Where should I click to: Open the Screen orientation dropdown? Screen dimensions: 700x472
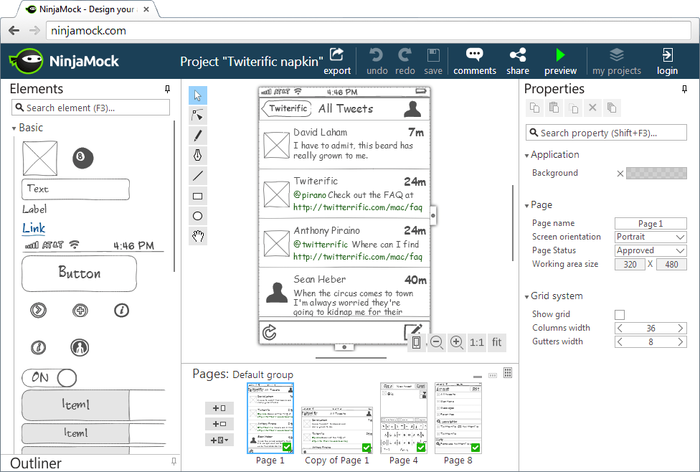point(650,237)
